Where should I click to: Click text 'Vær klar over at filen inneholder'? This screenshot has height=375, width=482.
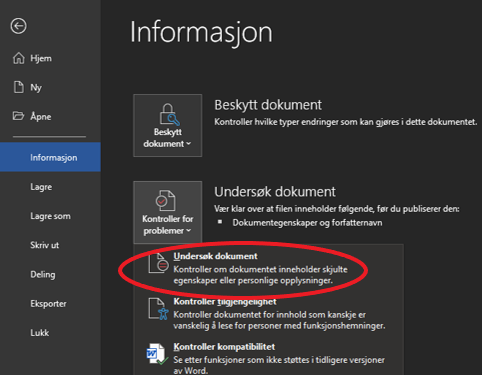pos(275,209)
